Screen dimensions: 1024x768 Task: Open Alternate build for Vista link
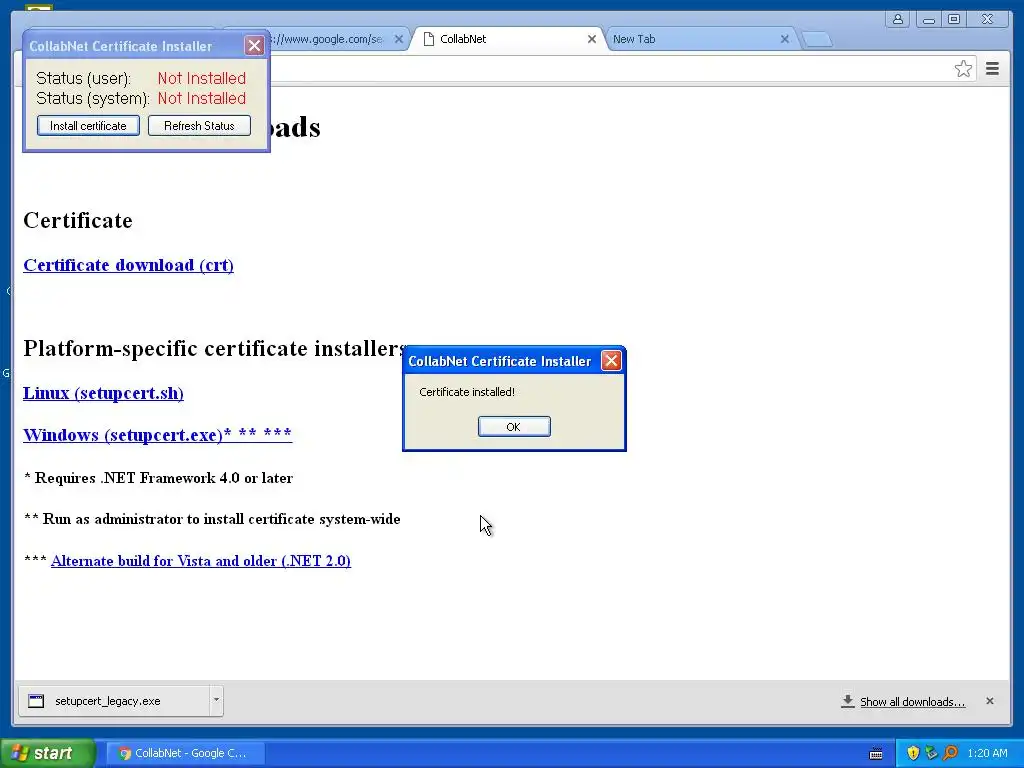point(201,561)
